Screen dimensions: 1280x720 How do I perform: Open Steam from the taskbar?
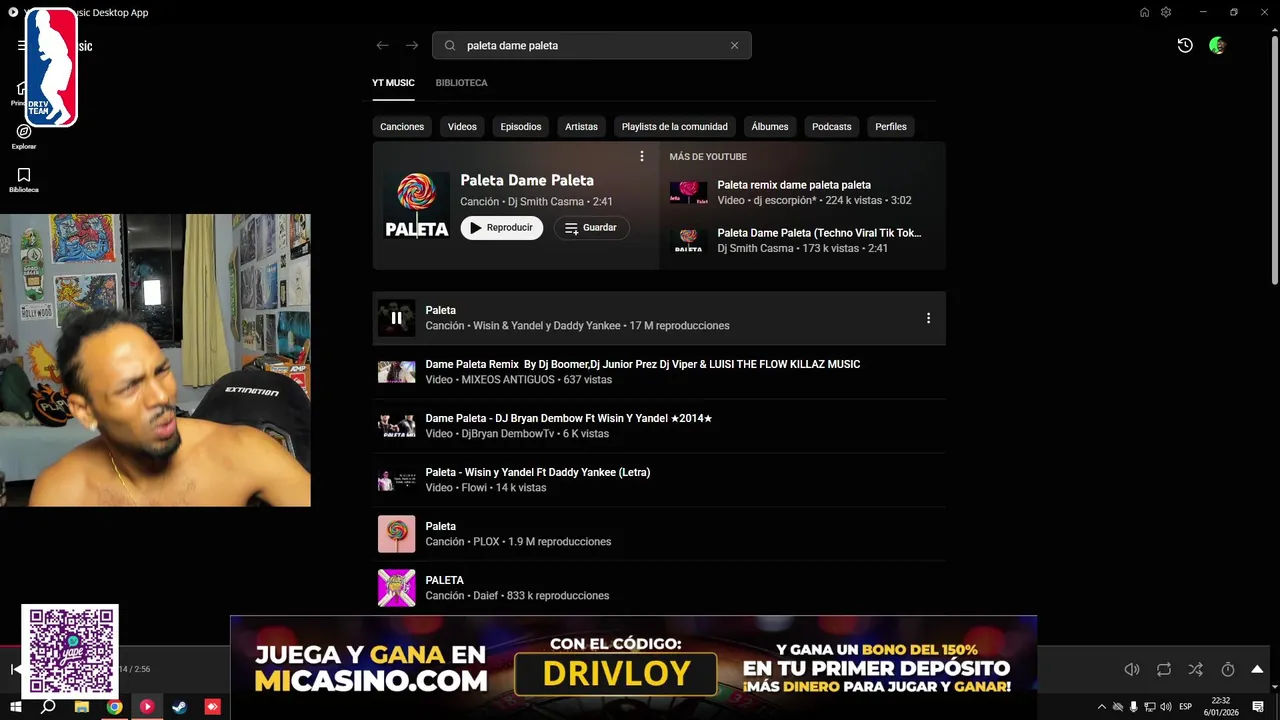tap(179, 707)
